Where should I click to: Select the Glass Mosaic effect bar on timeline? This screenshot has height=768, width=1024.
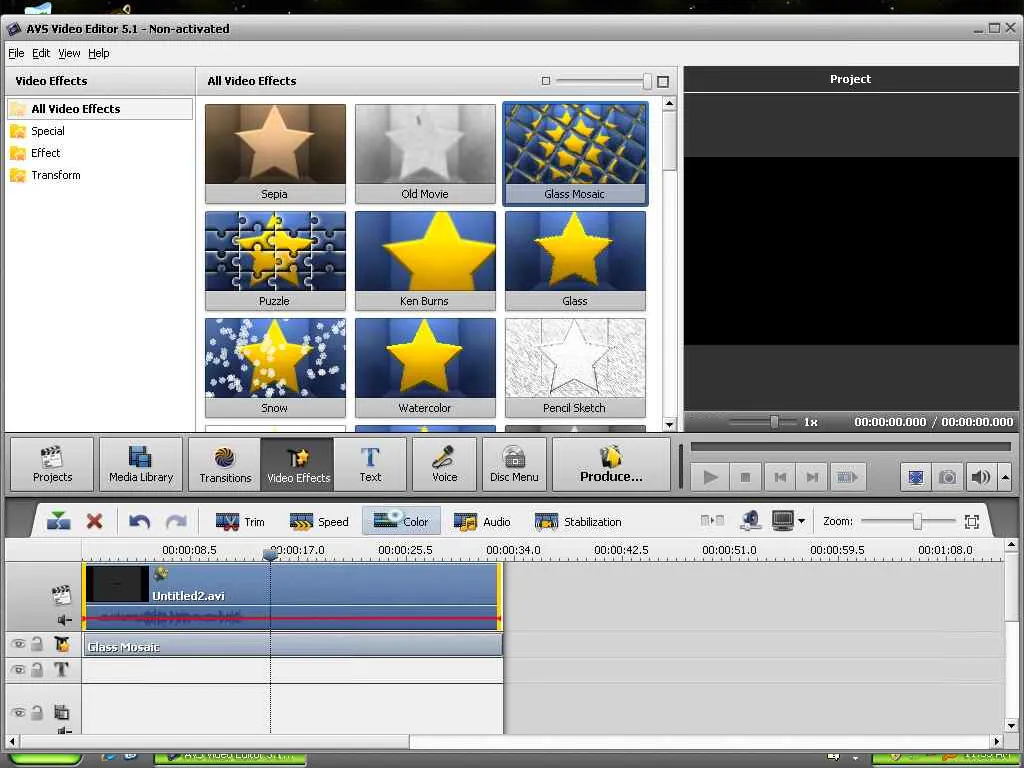(293, 646)
